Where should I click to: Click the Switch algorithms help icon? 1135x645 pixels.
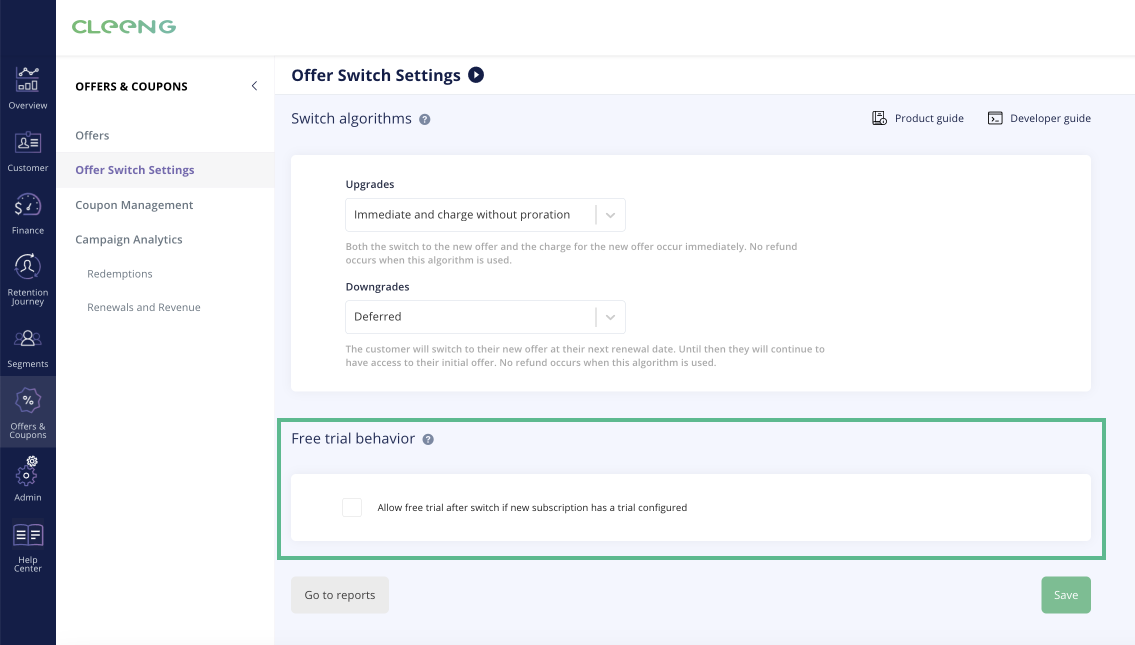pos(425,119)
